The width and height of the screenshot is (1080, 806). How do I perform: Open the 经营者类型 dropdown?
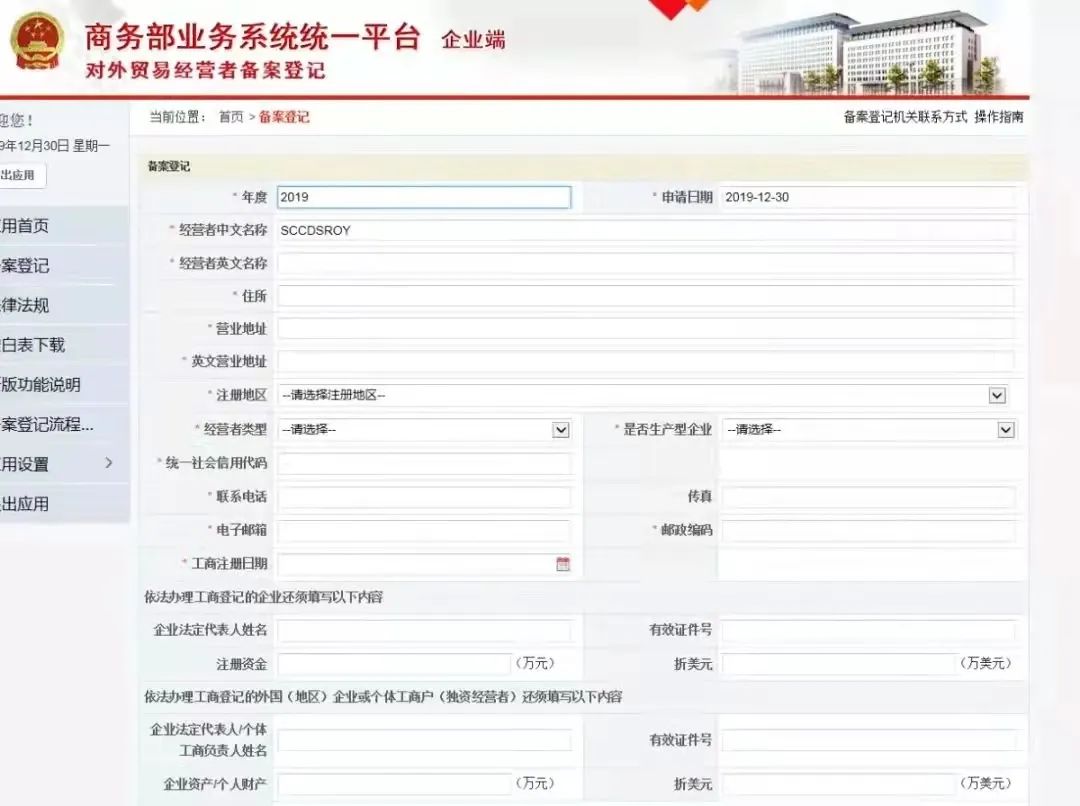point(560,430)
